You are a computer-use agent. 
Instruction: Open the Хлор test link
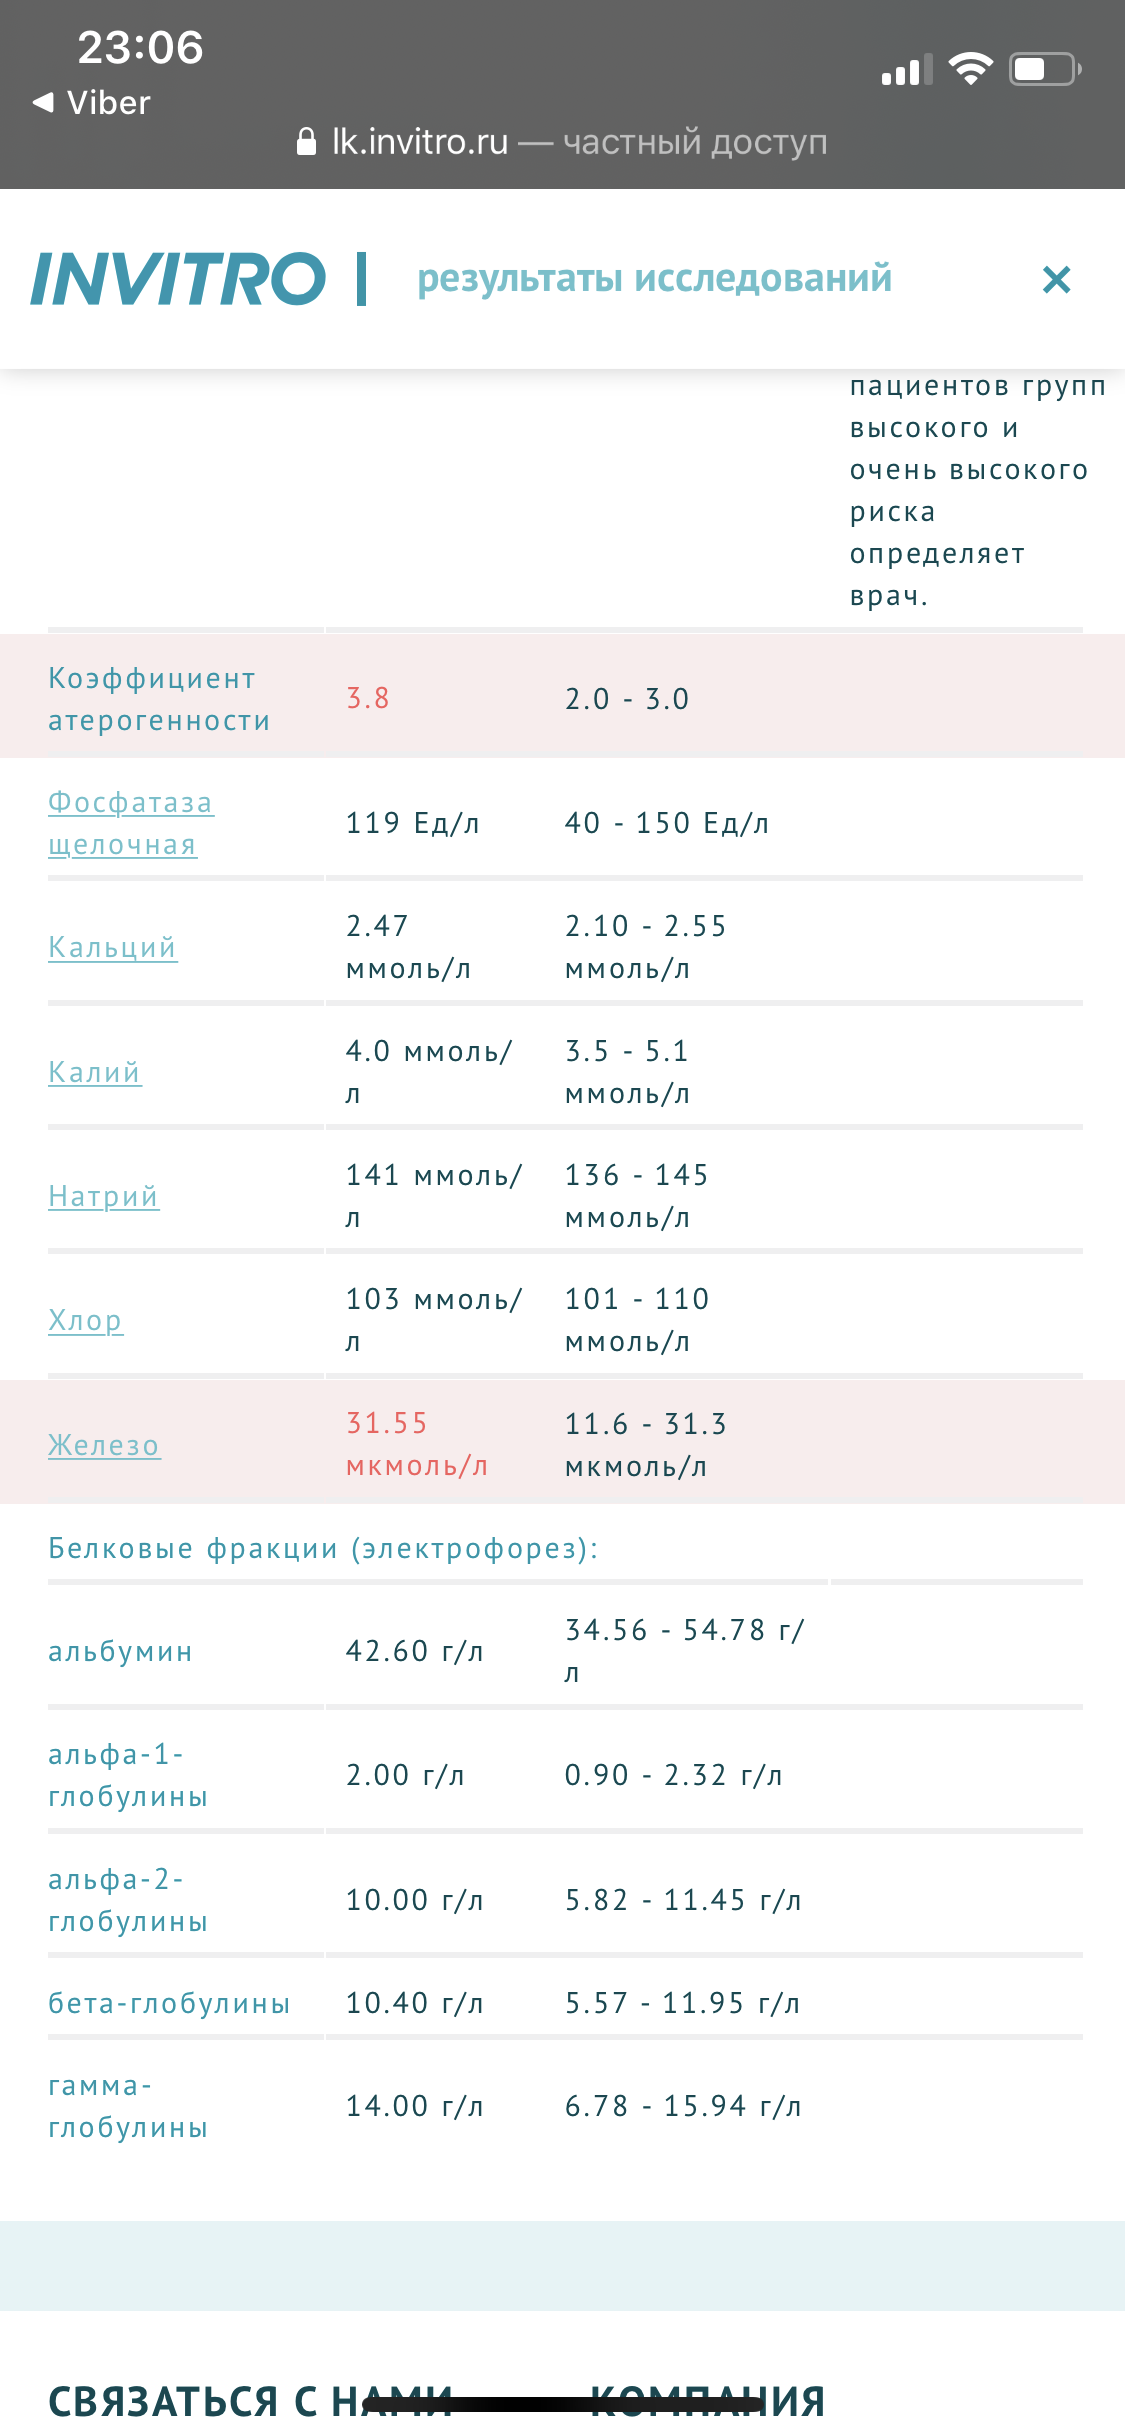[86, 1320]
